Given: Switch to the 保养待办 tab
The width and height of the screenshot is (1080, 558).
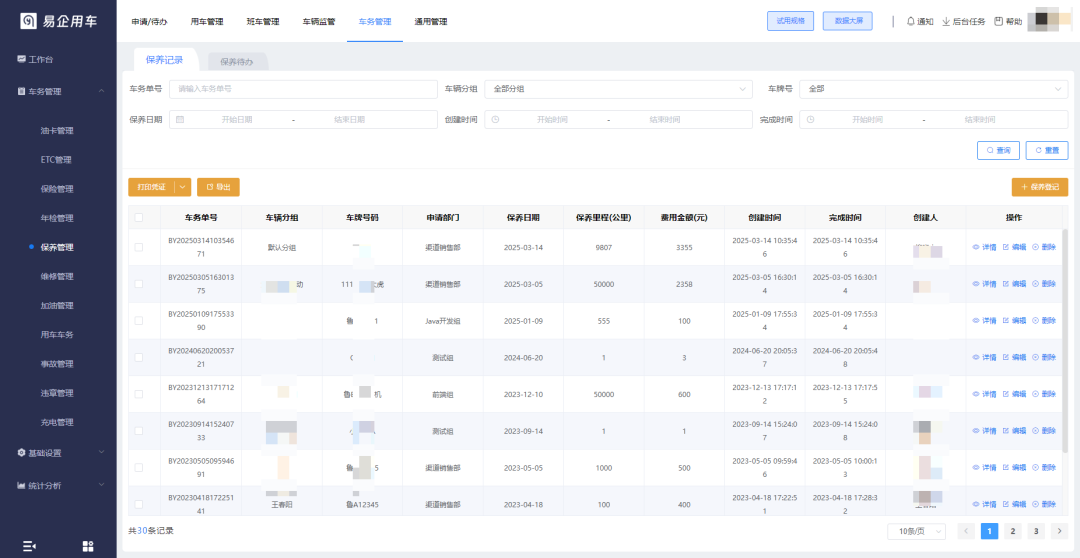Looking at the screenshot, I should (237, 62).
